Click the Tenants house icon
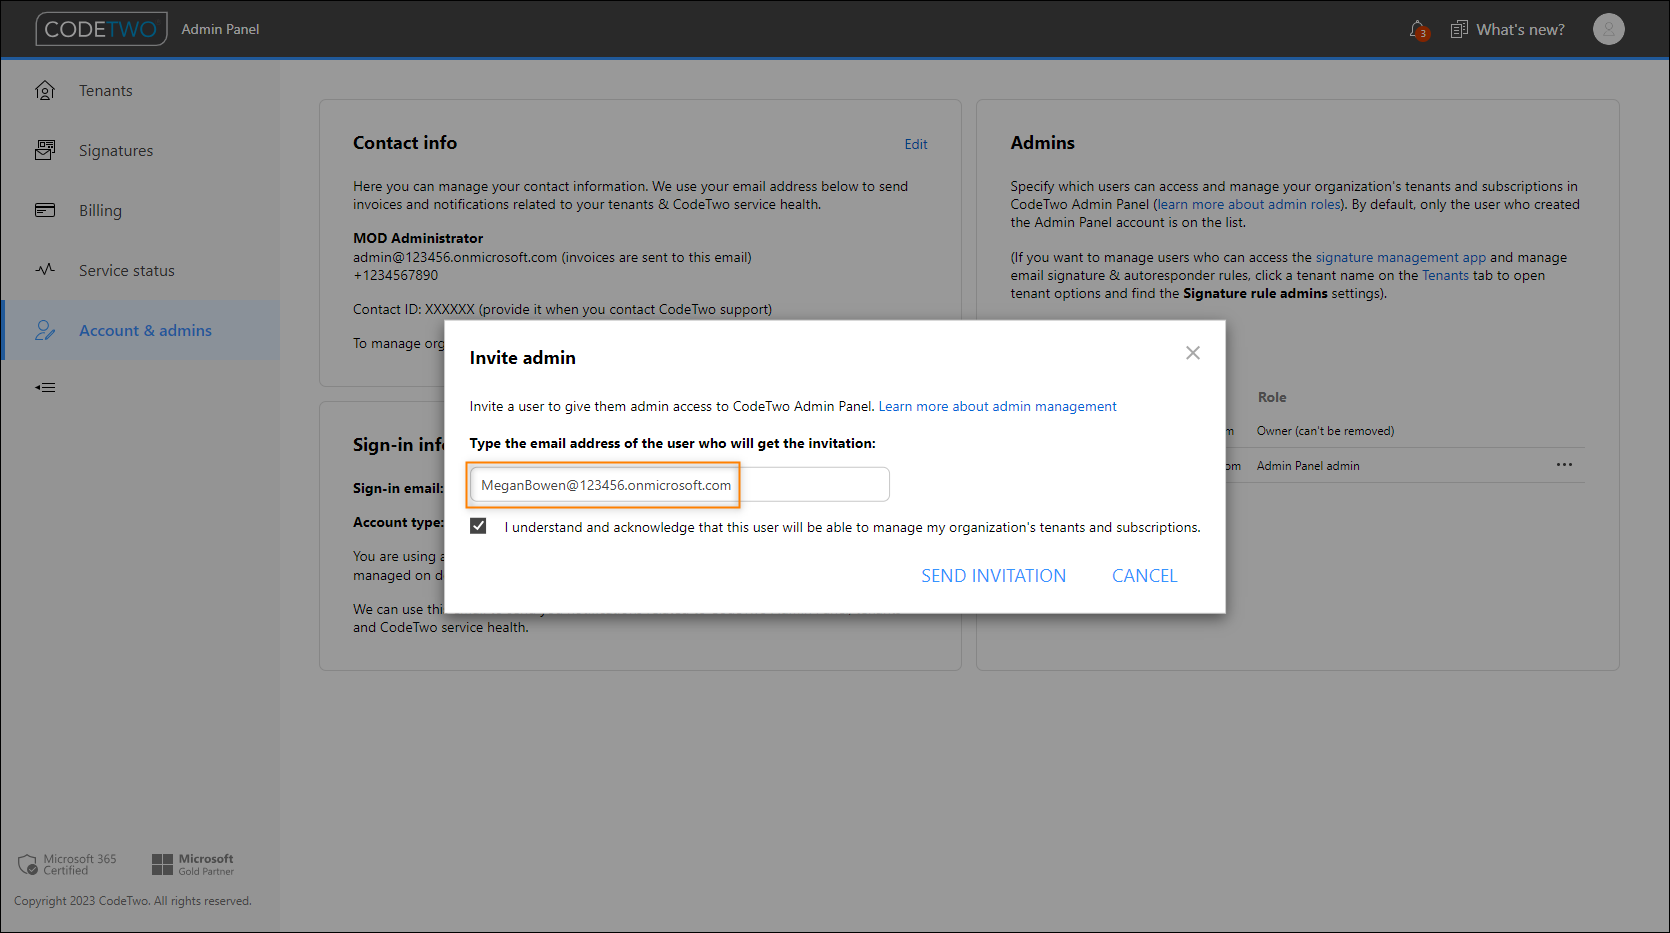The height and width of the screenshot is (933, 1670). [x=45, y=90]
